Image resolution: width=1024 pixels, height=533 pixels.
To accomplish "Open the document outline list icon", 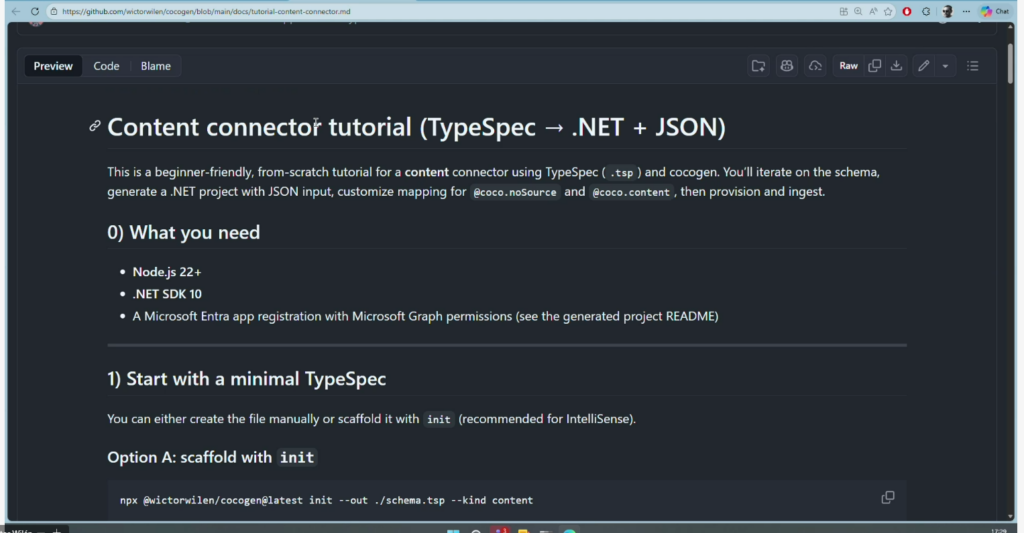I will coord(973,66).
